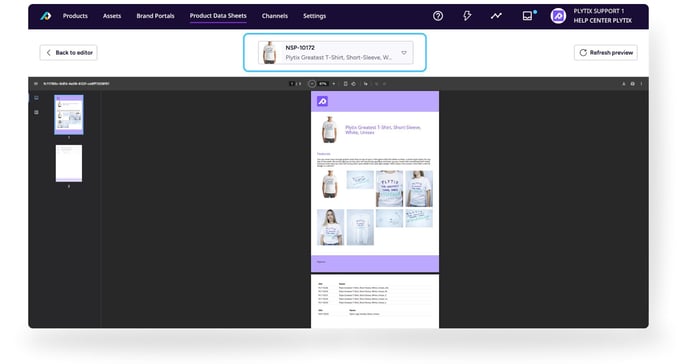Click the fit to page icon
688x364 pixels.
pyautogui.click(x=345, y=84)
